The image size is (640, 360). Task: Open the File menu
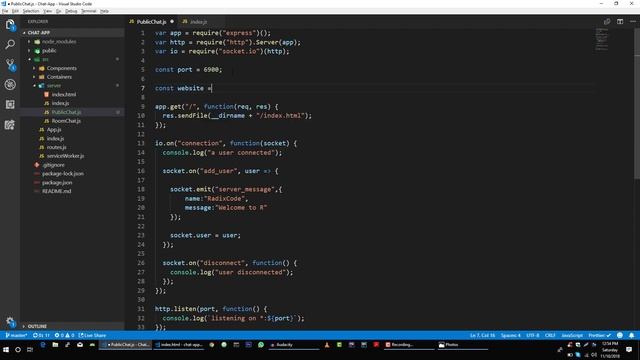click(5, 11)
